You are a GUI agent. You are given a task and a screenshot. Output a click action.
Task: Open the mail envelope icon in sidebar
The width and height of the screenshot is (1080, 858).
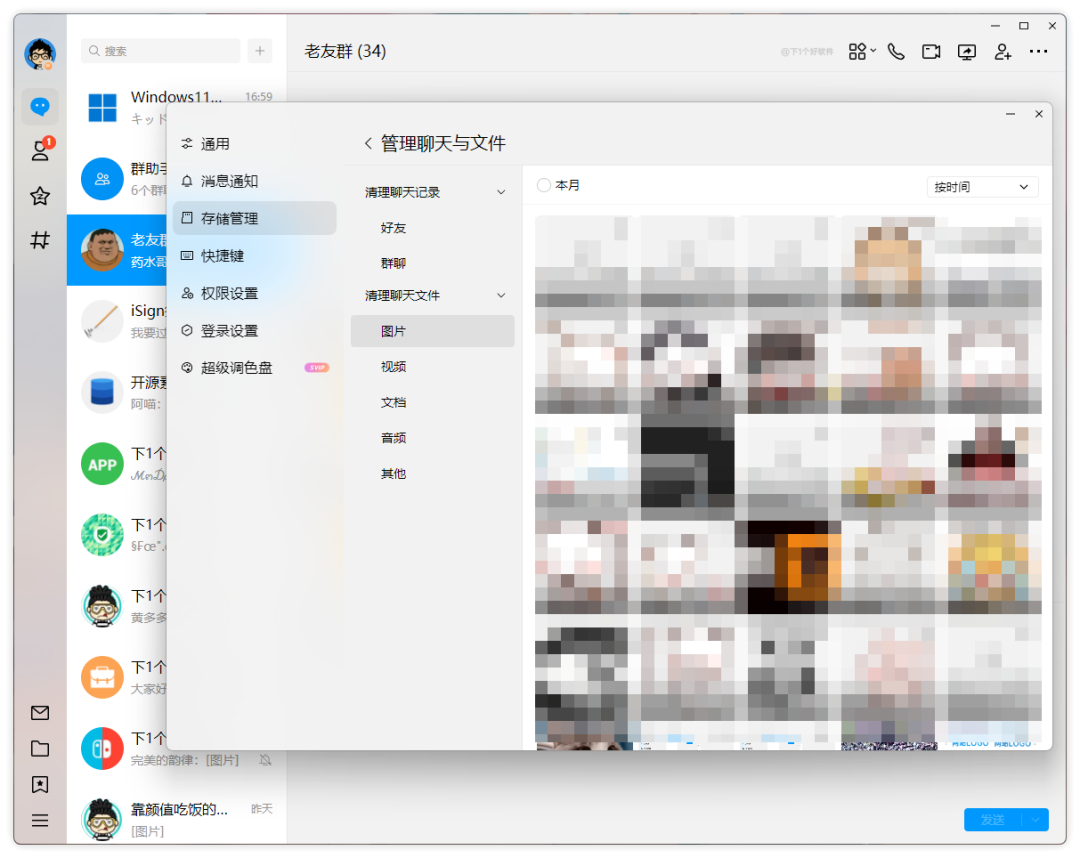[x=40, y=713]
